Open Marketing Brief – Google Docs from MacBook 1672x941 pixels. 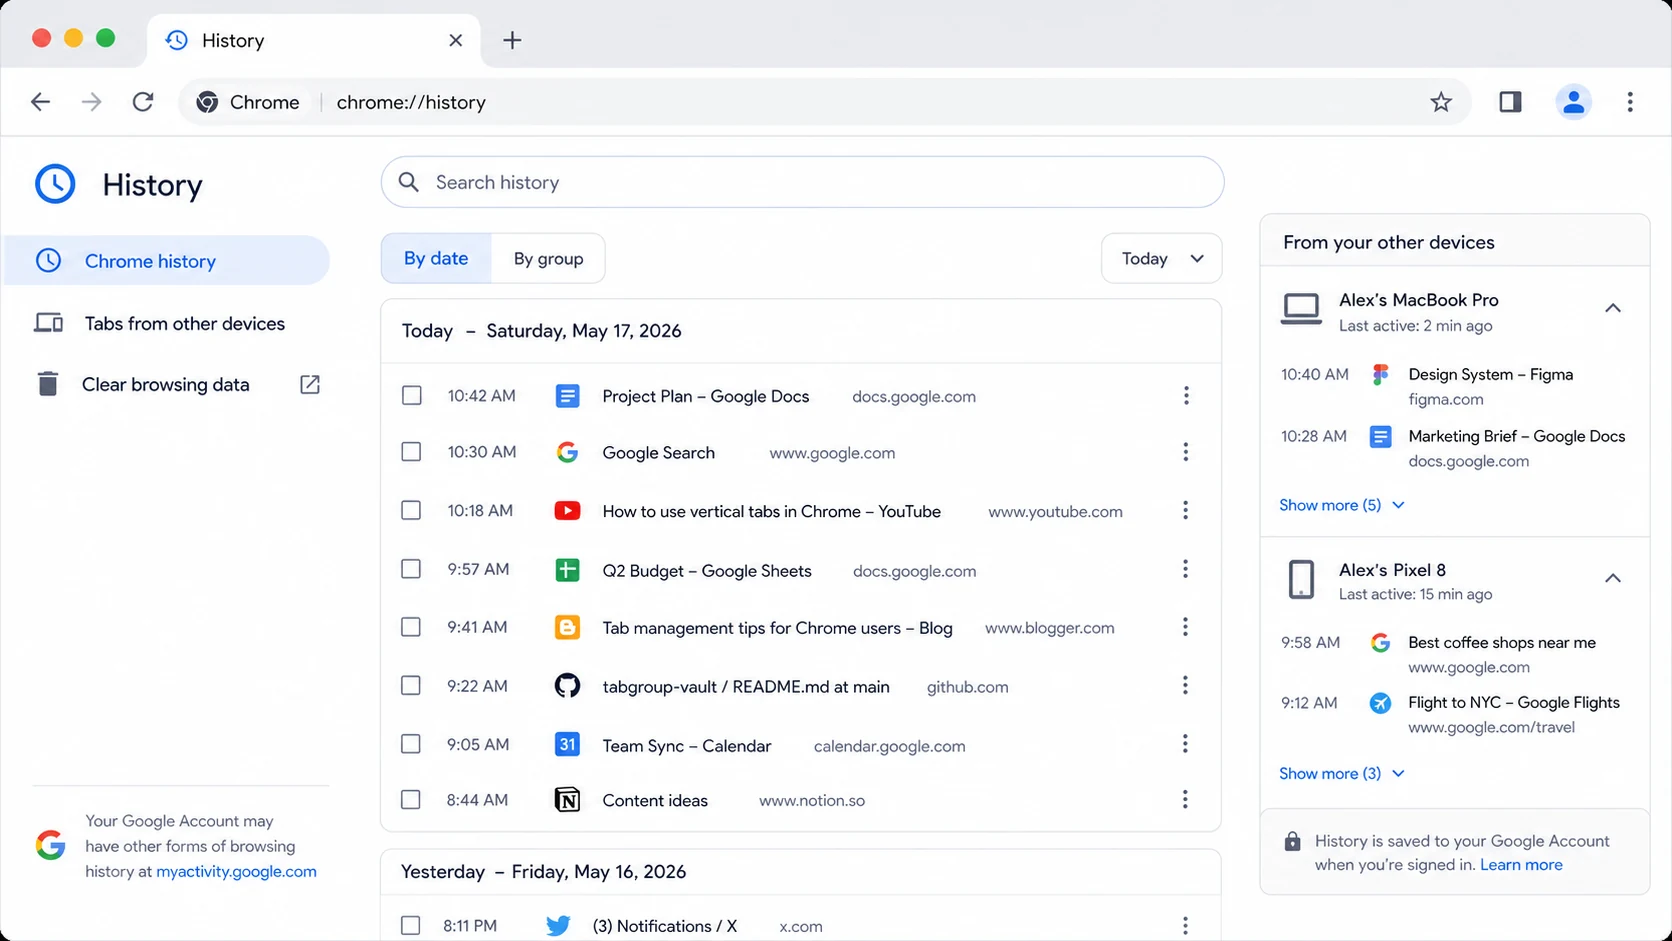pos(1516,436)
